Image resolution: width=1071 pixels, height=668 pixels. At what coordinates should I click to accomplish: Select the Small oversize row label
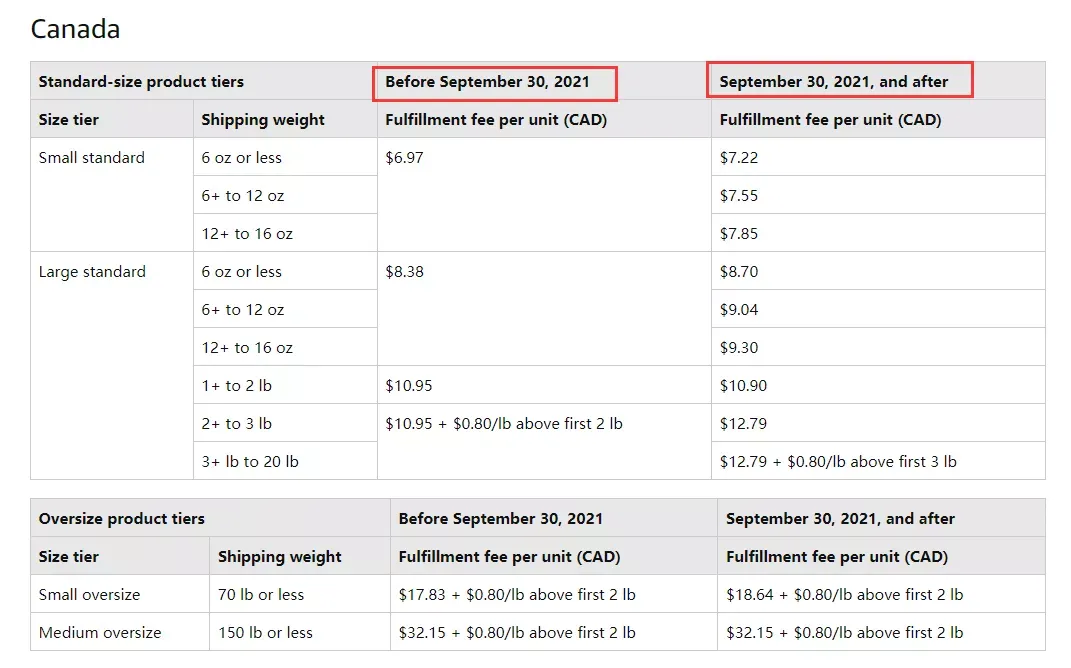click(89, 595)
